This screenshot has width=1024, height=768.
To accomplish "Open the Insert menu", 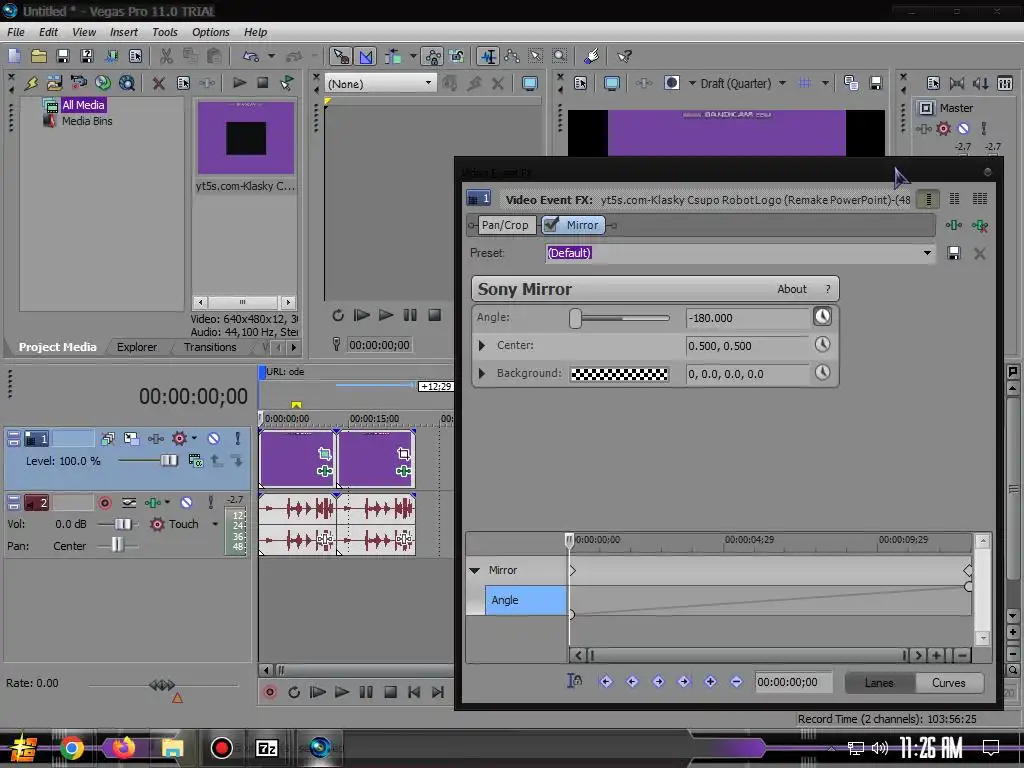I will (x=123, y=32).
